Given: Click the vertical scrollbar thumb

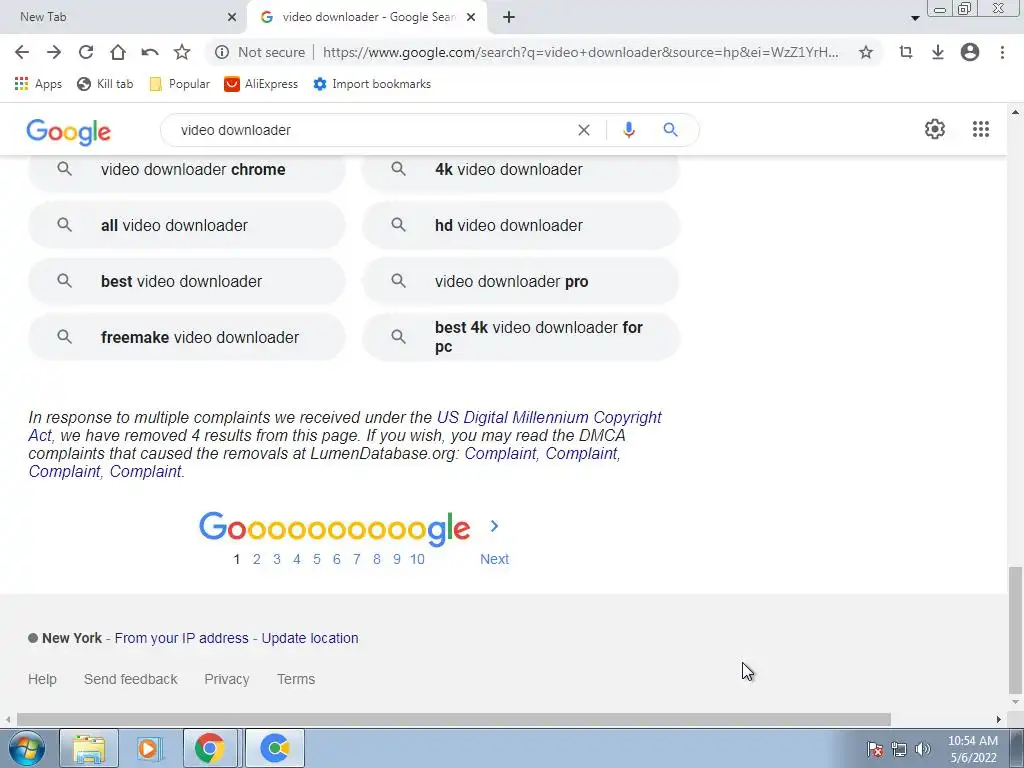Looking at the screenshot, I should [x=1015, y=631].
